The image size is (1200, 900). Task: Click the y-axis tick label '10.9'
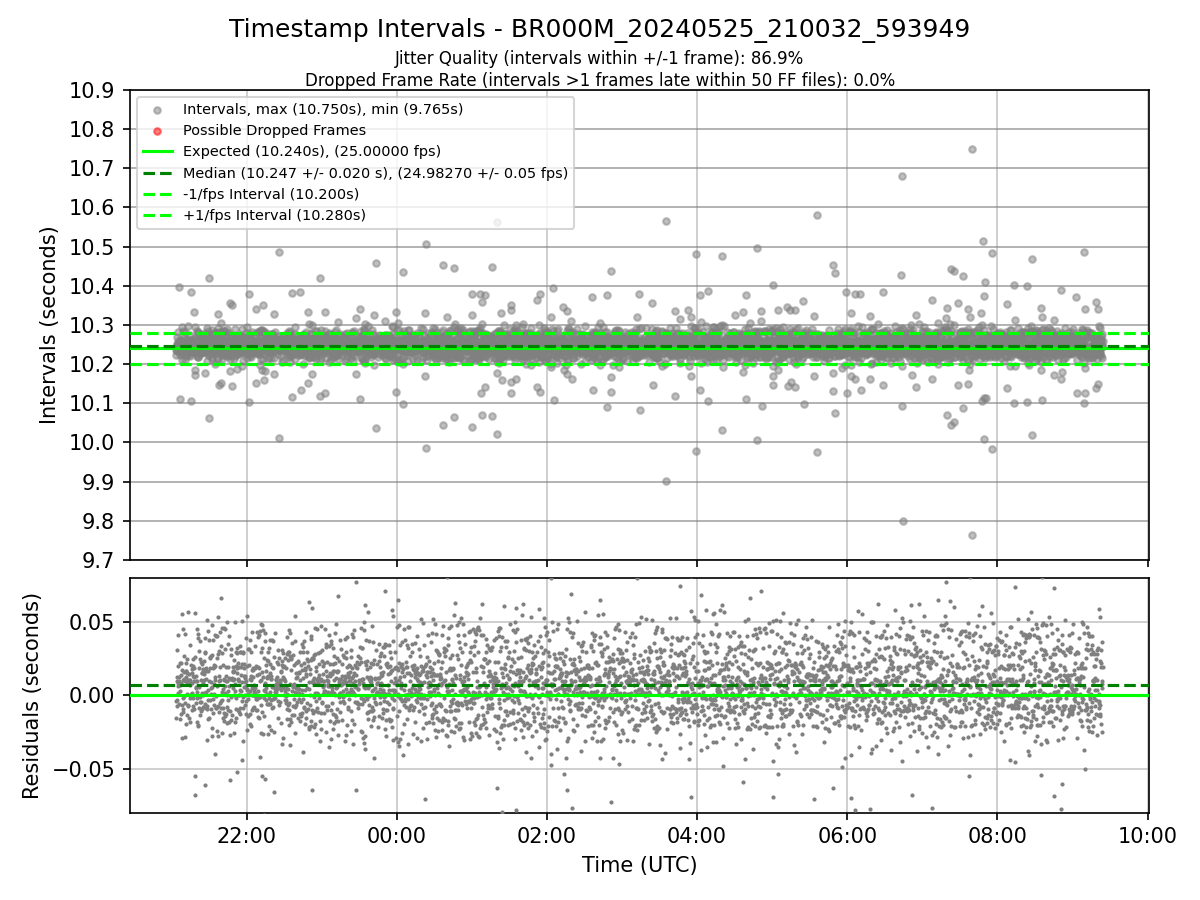(91, 90)
